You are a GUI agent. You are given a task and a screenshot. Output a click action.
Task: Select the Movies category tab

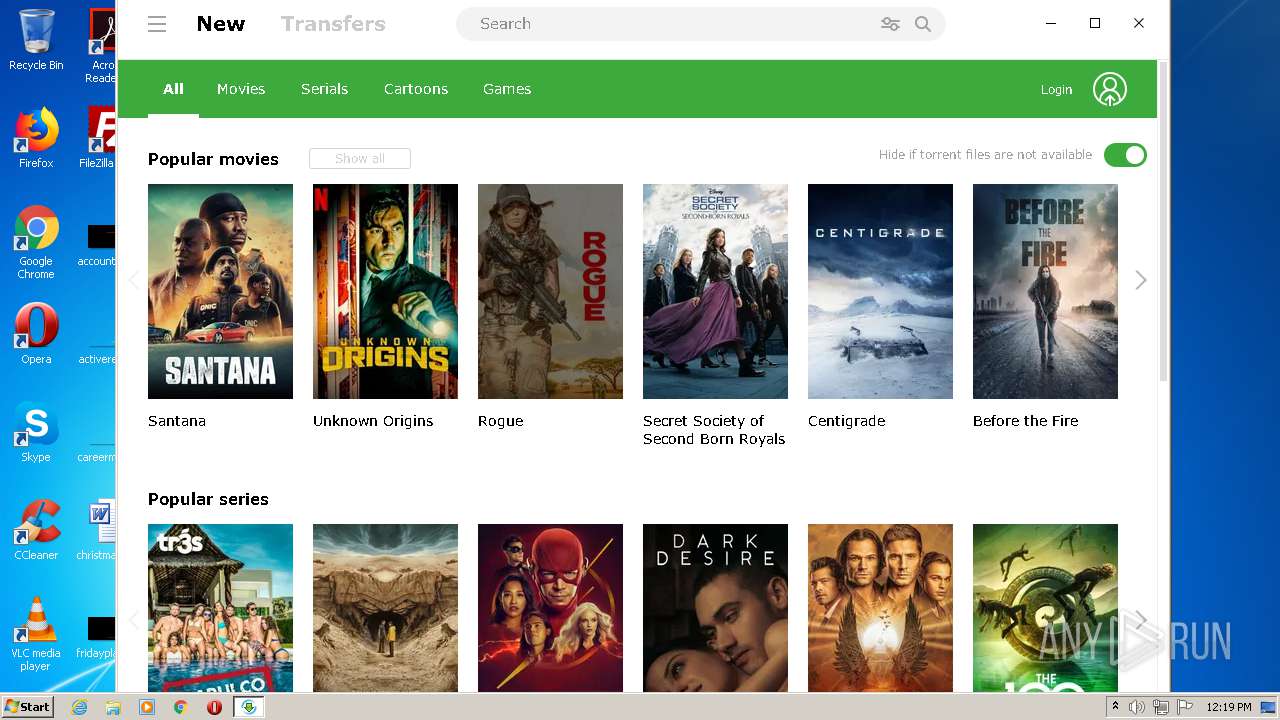[x=241, y=89]
